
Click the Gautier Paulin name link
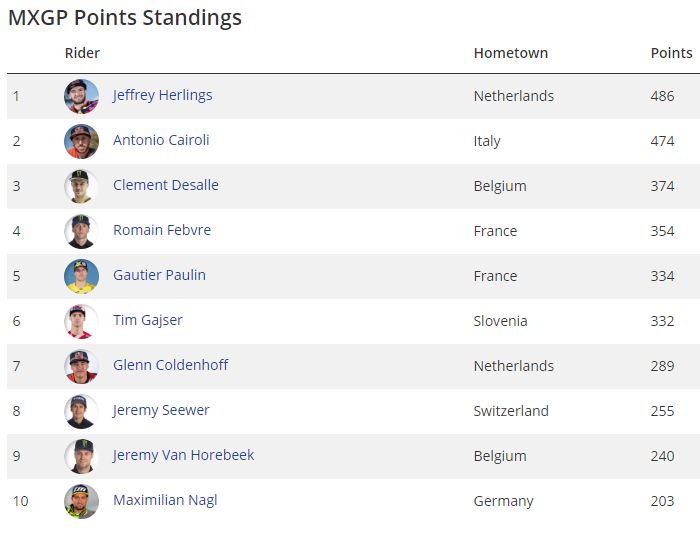[x=159, y=275]
